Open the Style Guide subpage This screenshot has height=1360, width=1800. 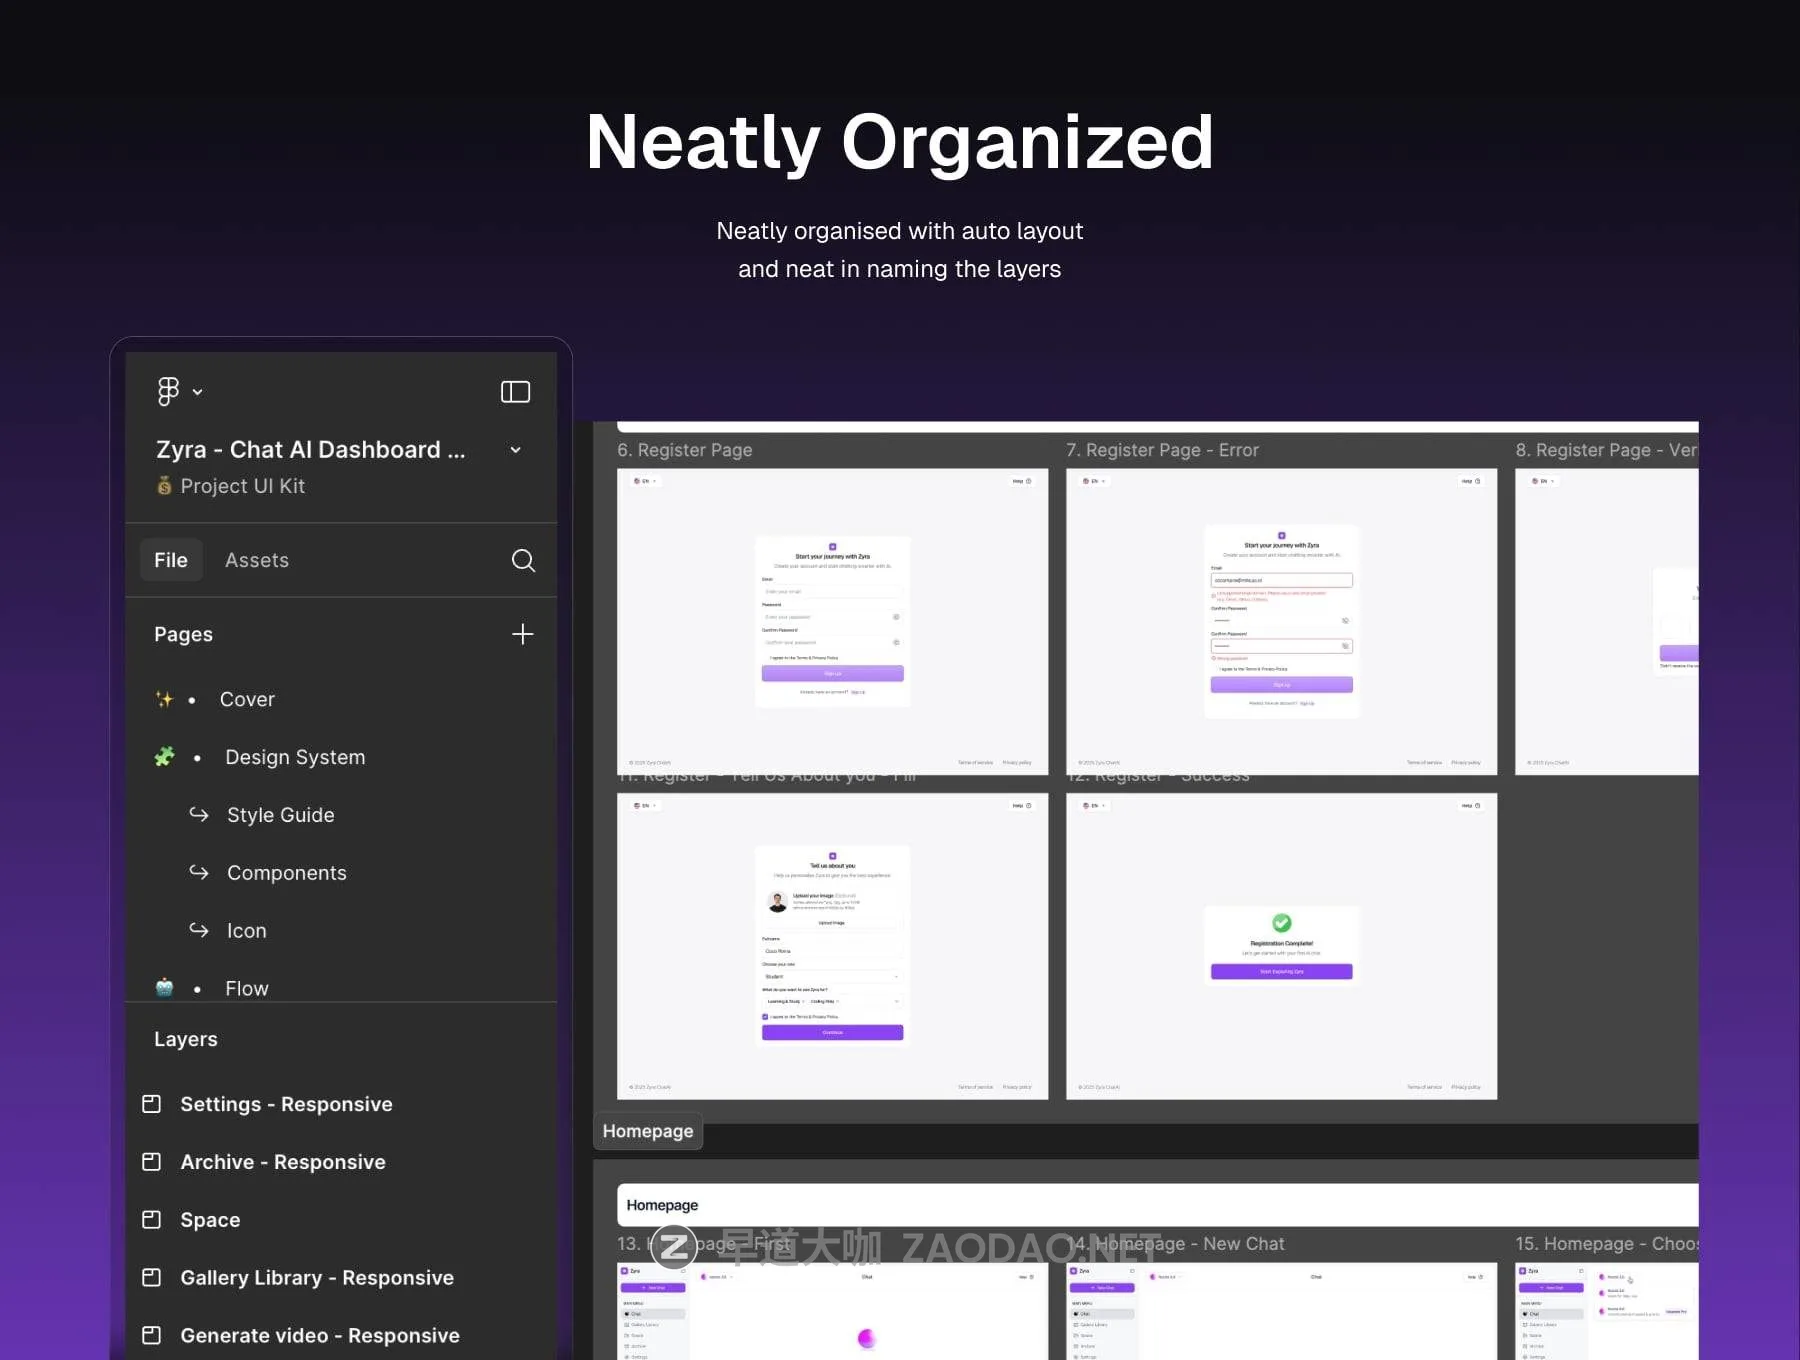[x=280, y=816]
